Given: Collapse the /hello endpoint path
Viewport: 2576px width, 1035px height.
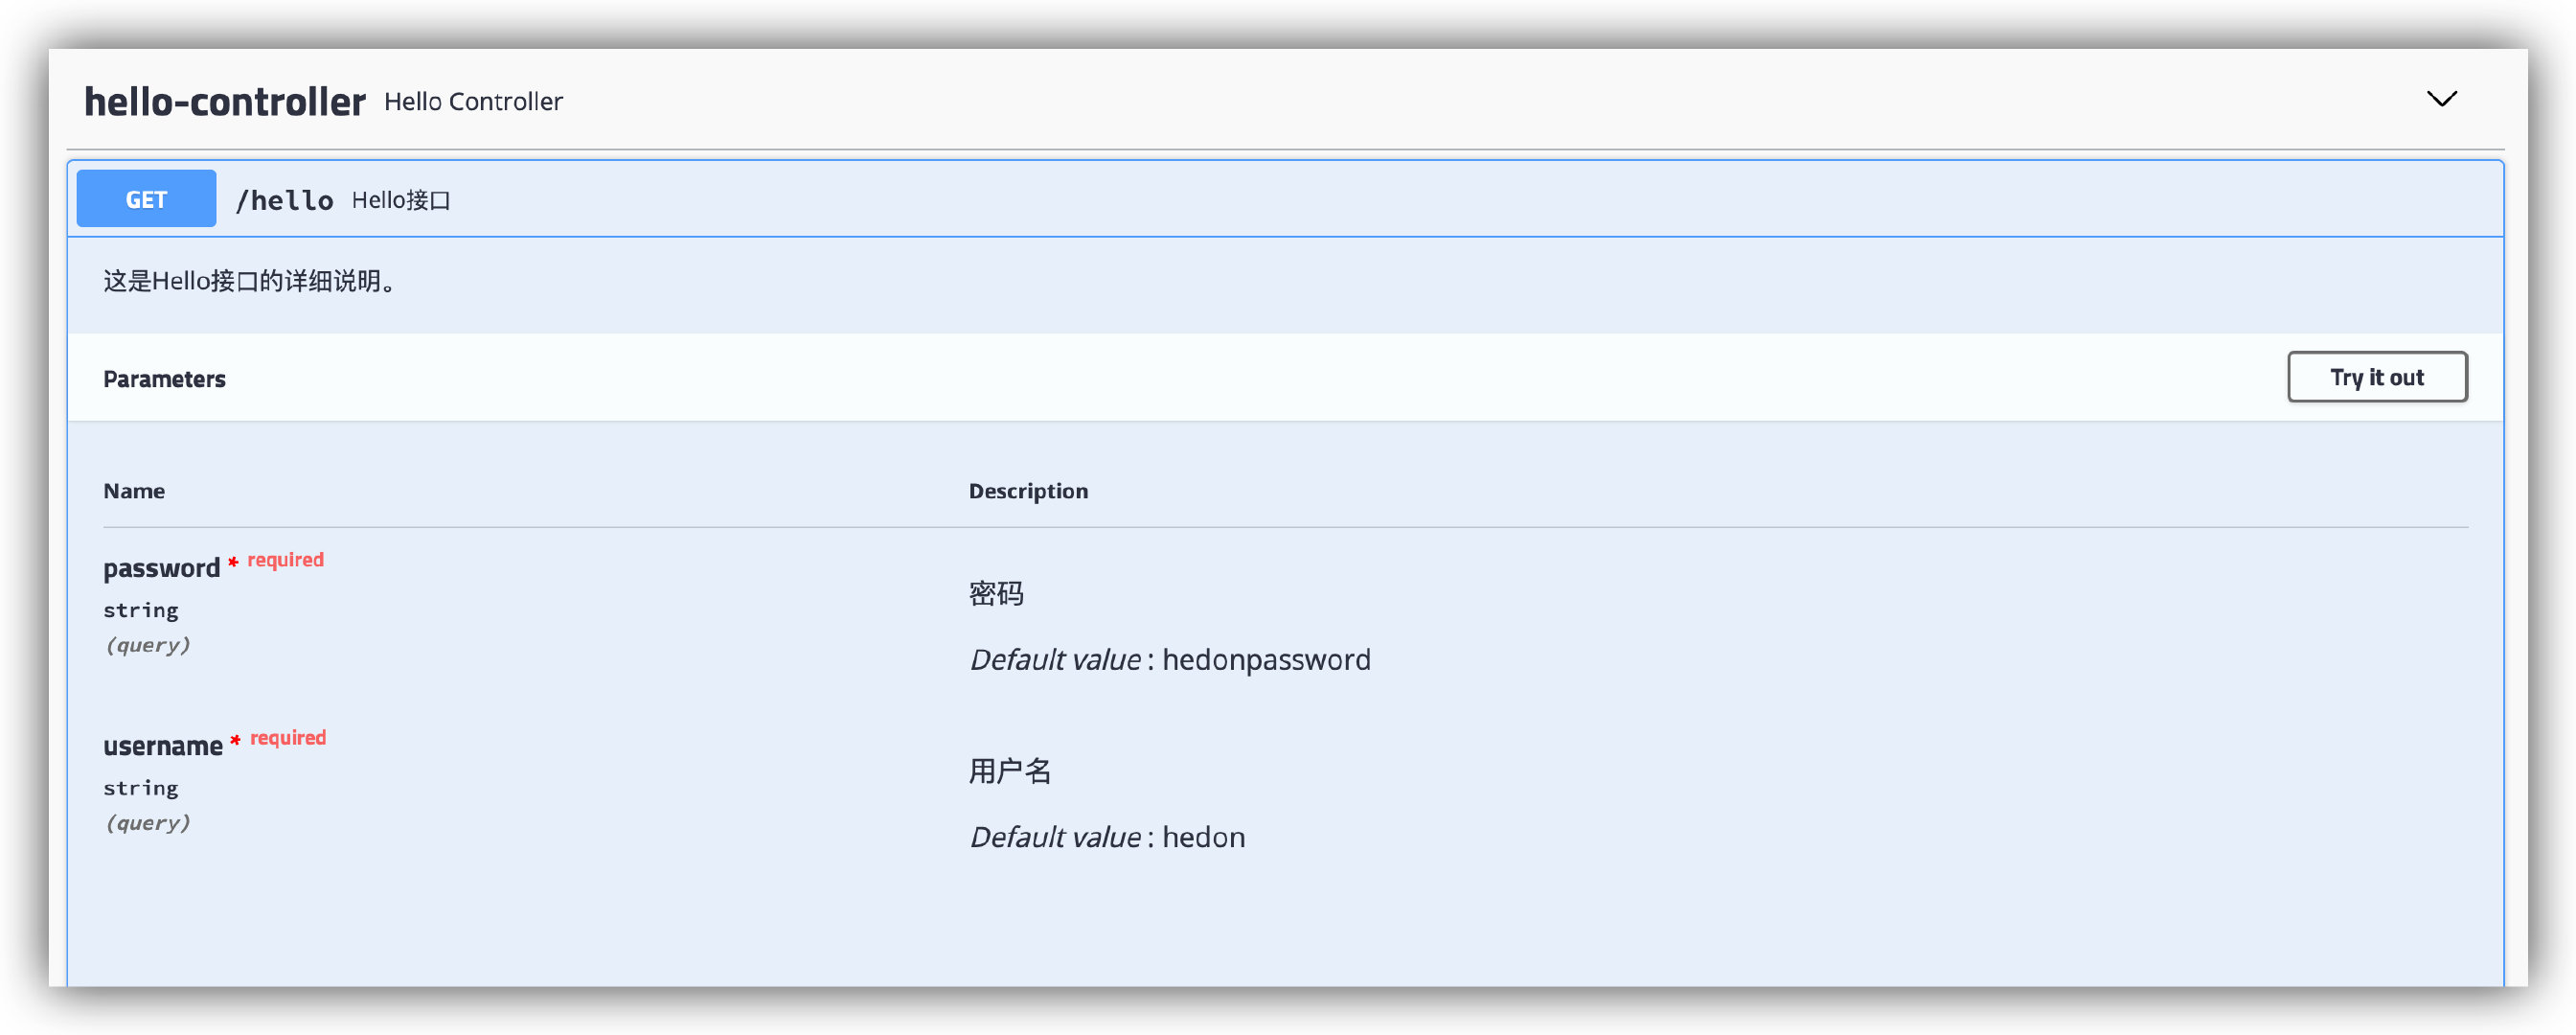Looking at the screenshot, I should pyautogui.click(x=284, y=200).
